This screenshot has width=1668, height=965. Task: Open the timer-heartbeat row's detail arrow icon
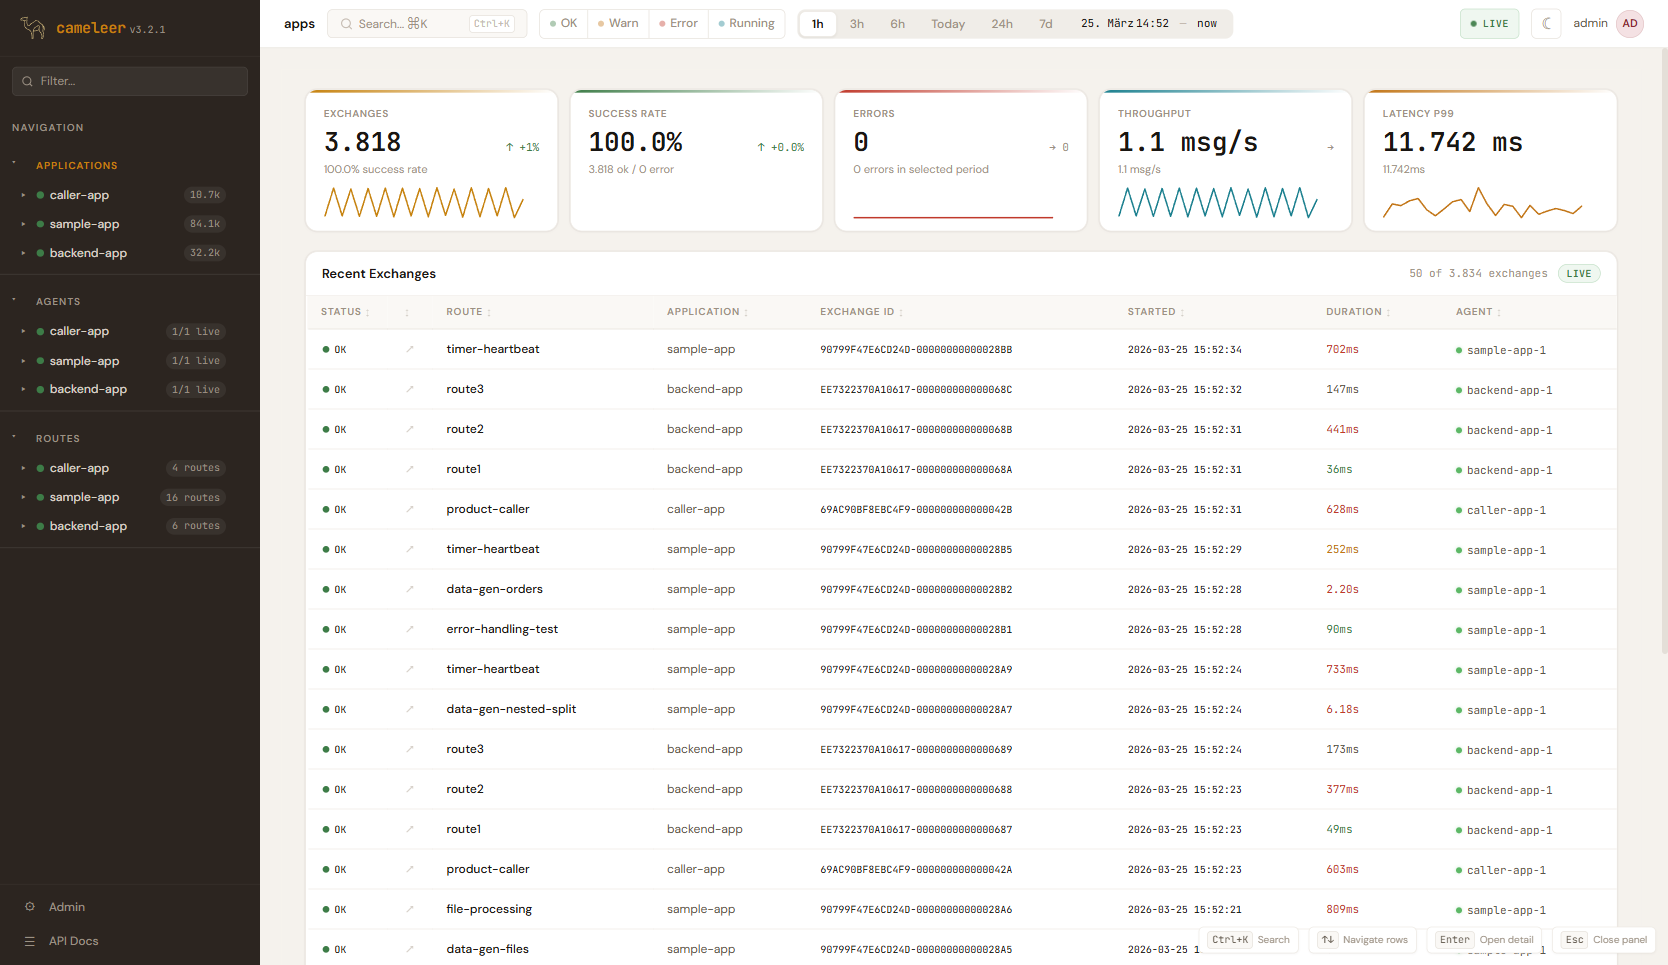410,349
